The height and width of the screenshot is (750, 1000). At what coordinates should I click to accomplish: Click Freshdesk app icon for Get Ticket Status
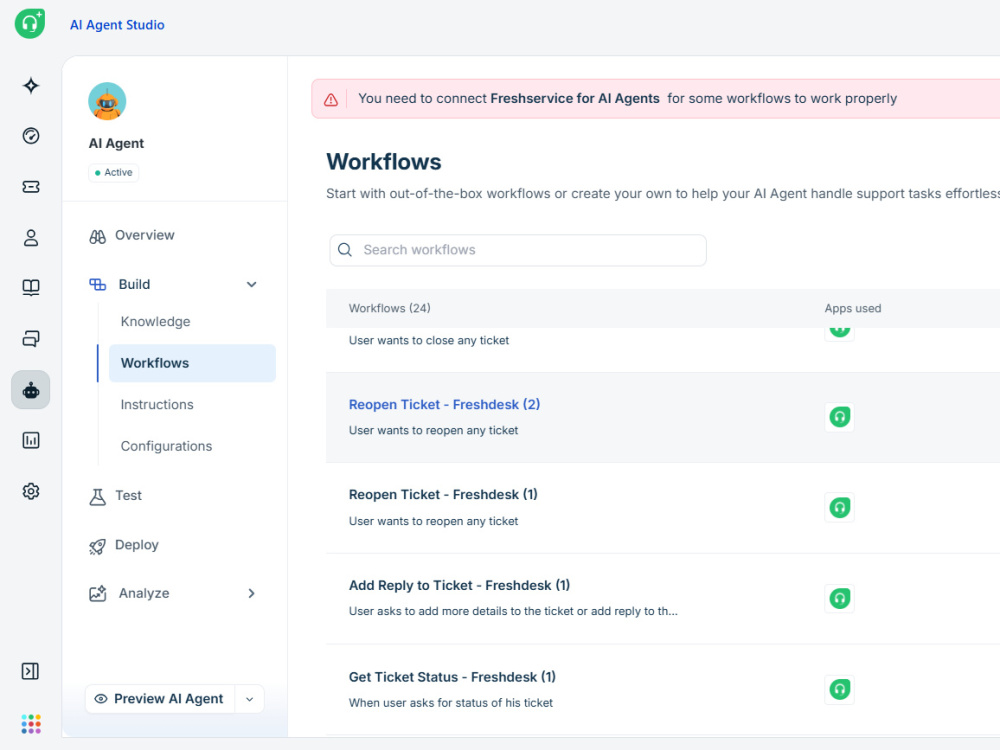(839, 689)
